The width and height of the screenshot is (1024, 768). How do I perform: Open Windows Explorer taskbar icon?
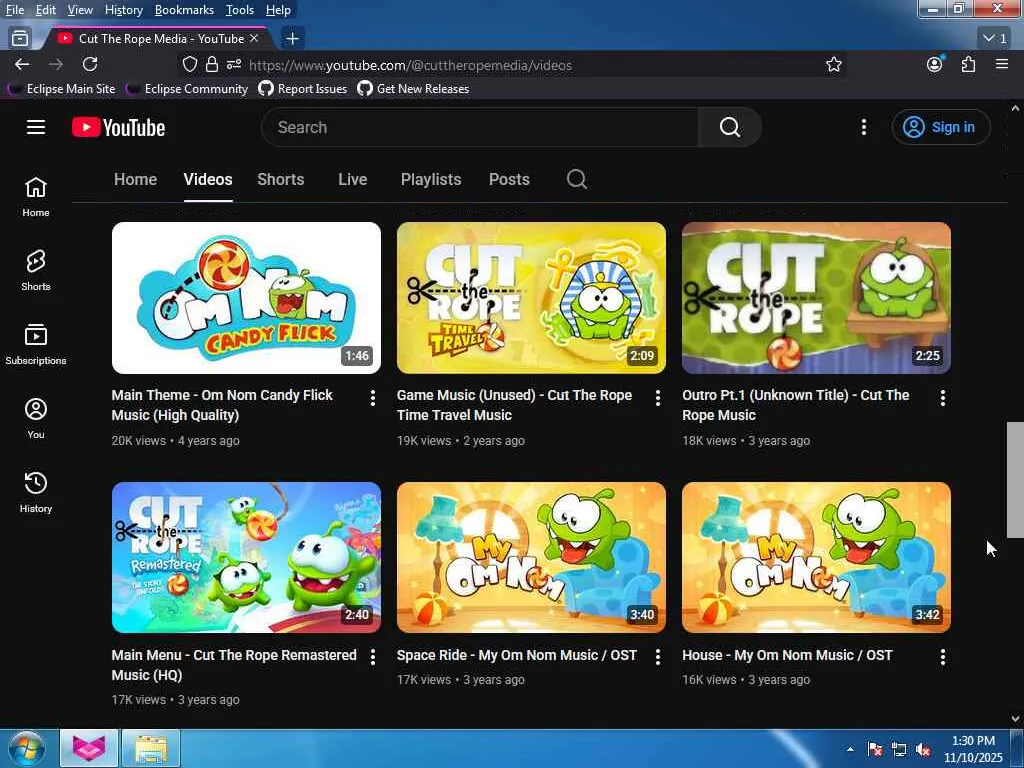[152, 748]
